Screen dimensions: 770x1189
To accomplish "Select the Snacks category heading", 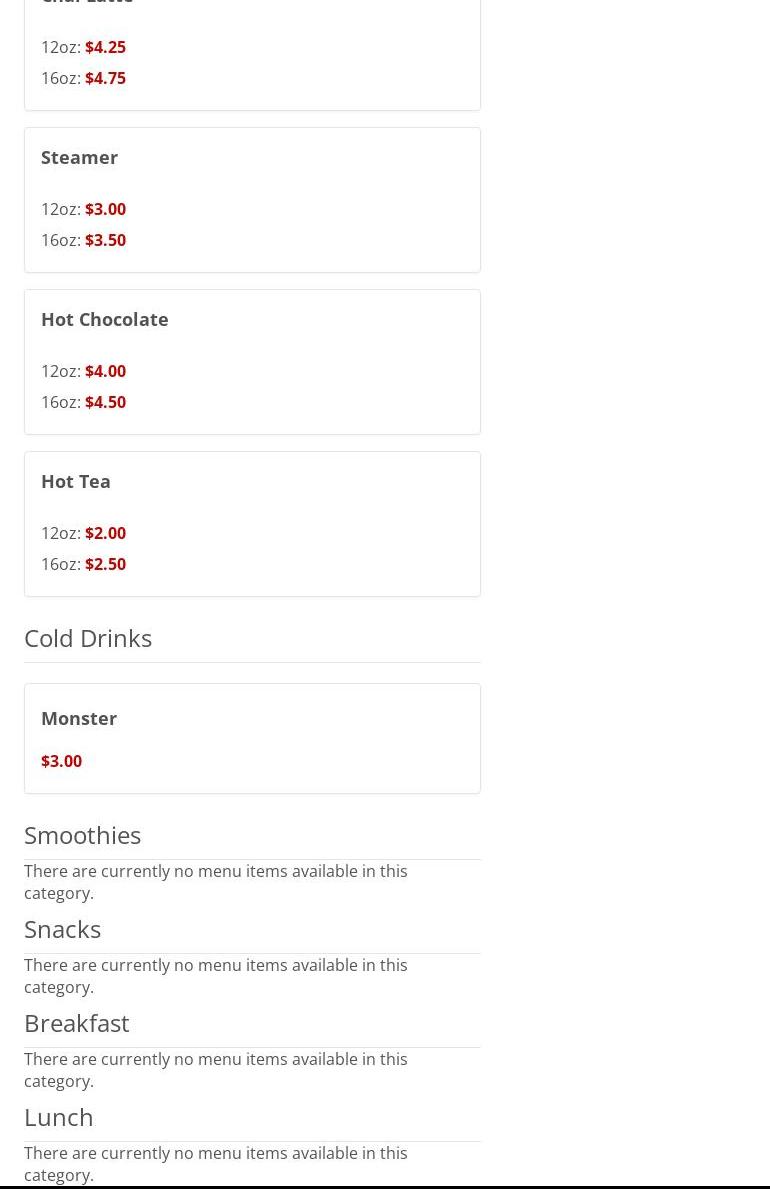I will pos(62,929).
